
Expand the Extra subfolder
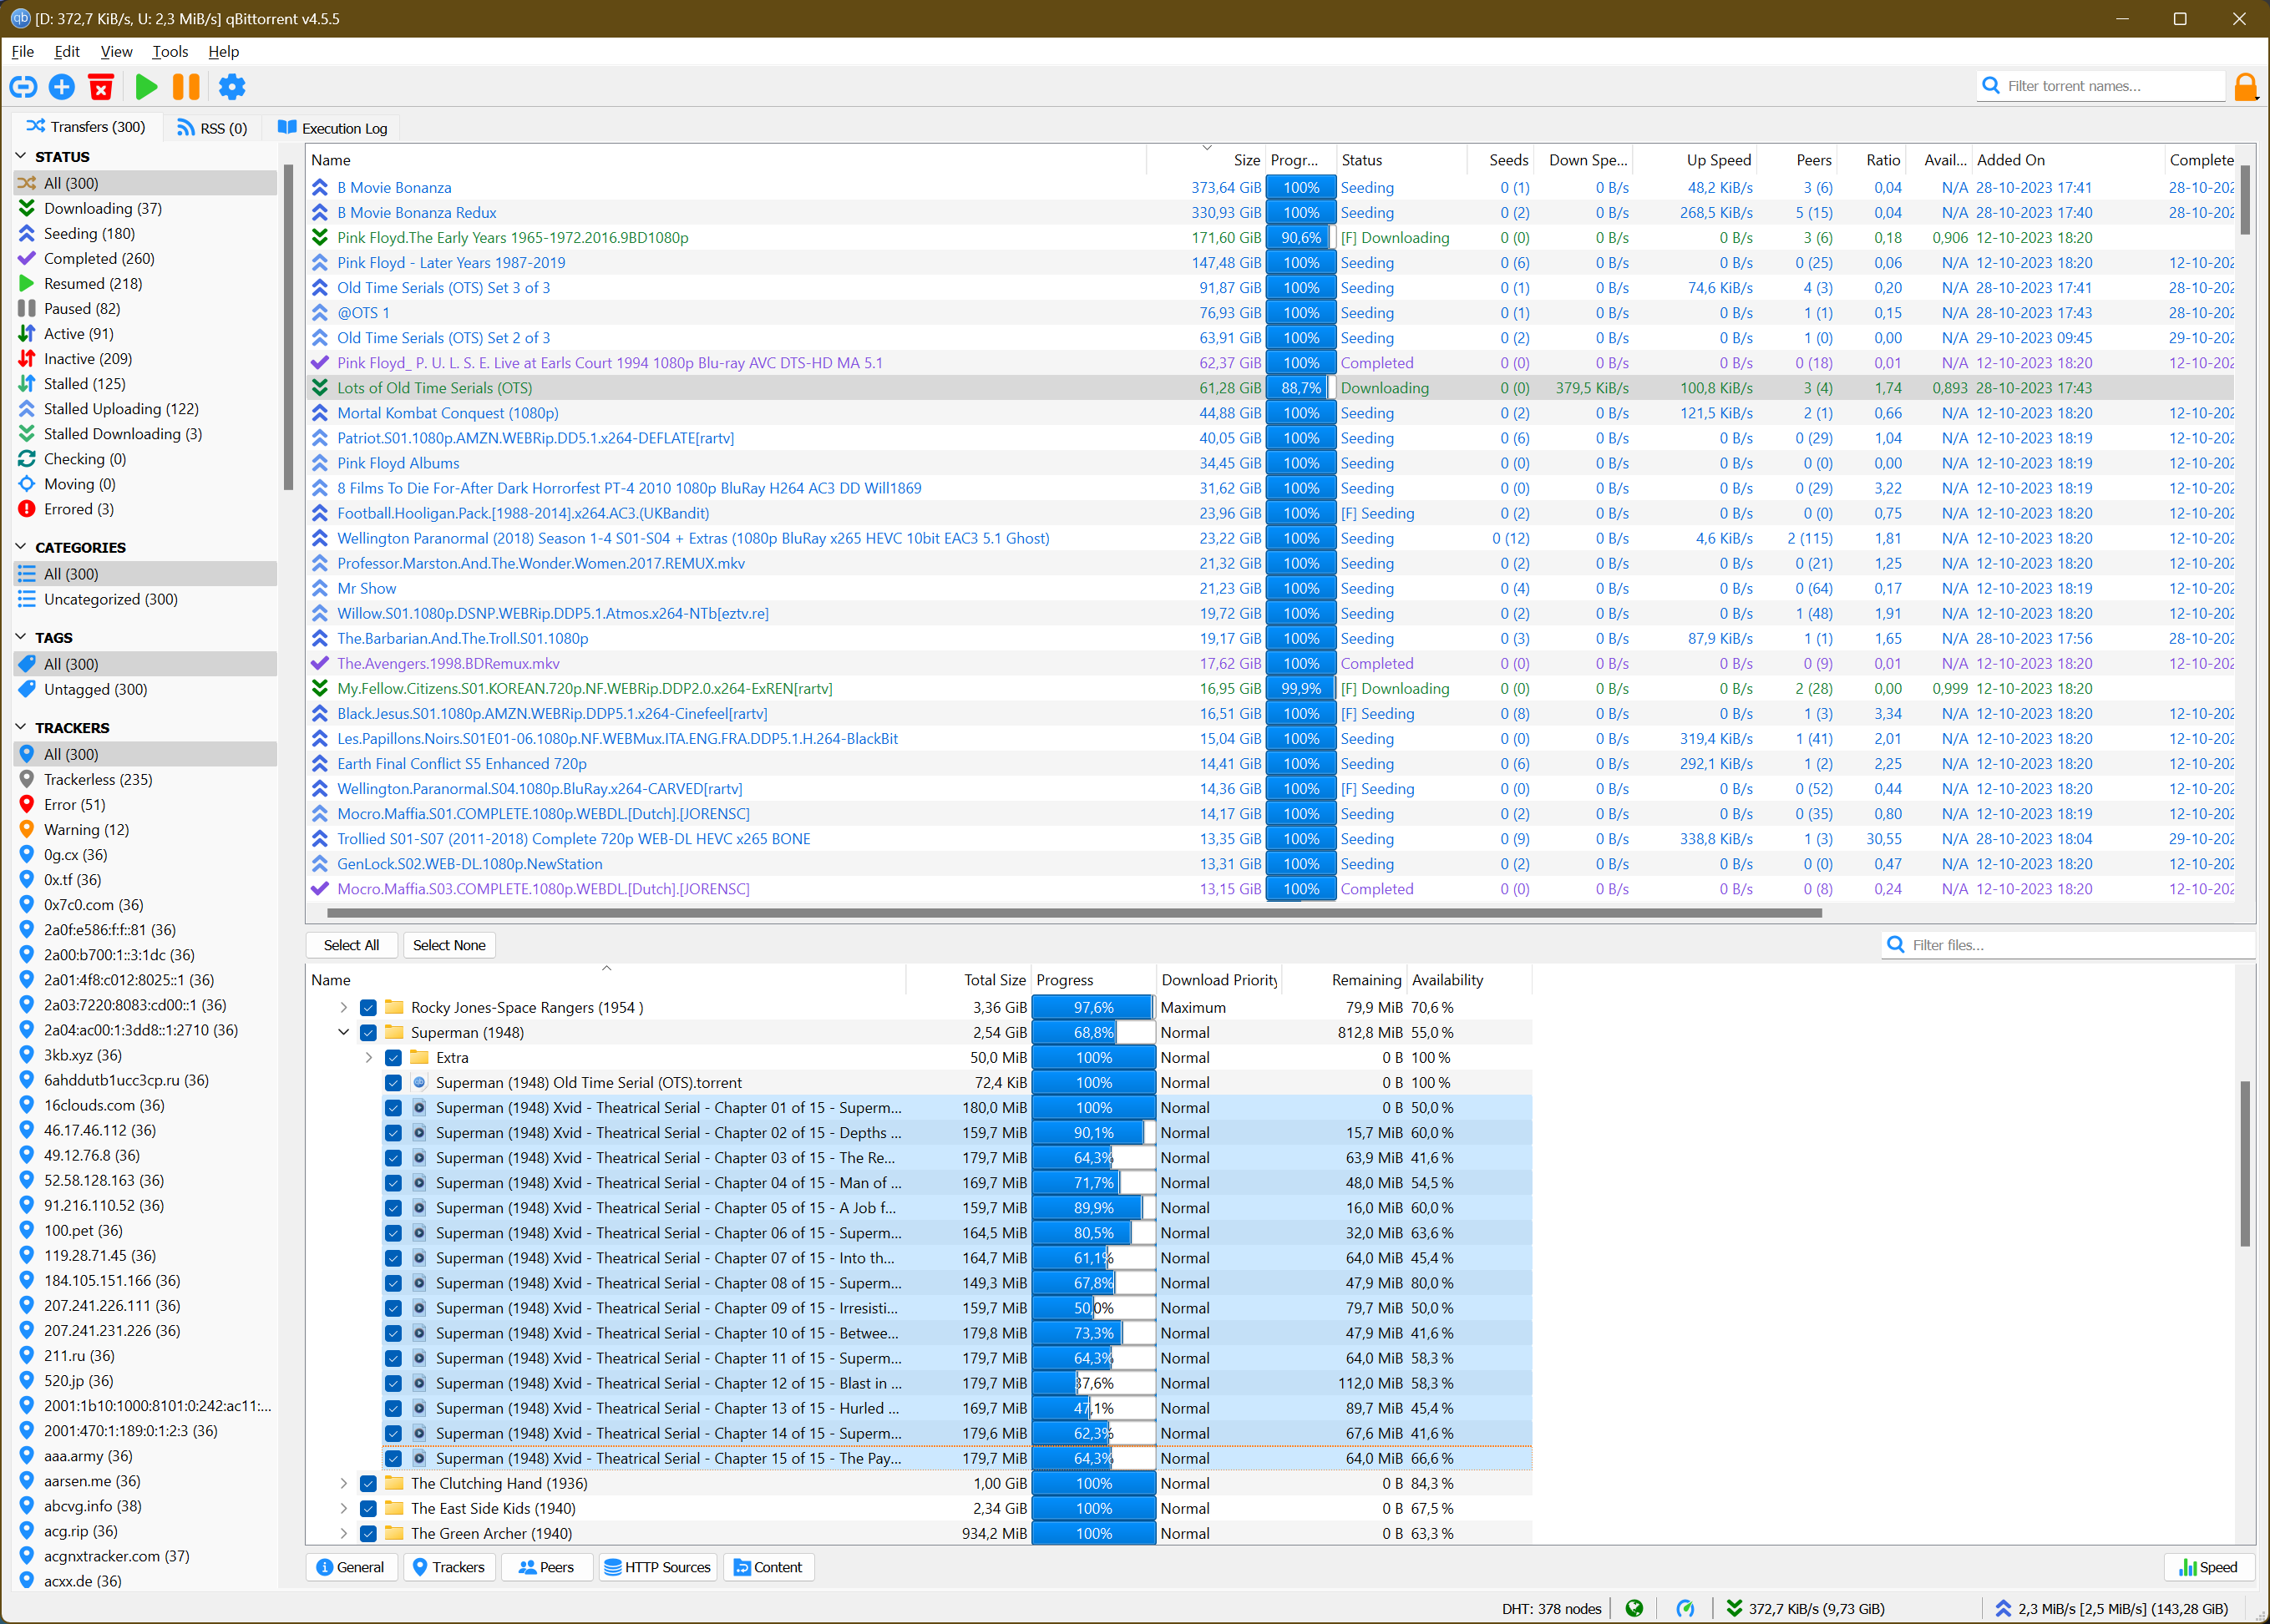point(369,1057)
